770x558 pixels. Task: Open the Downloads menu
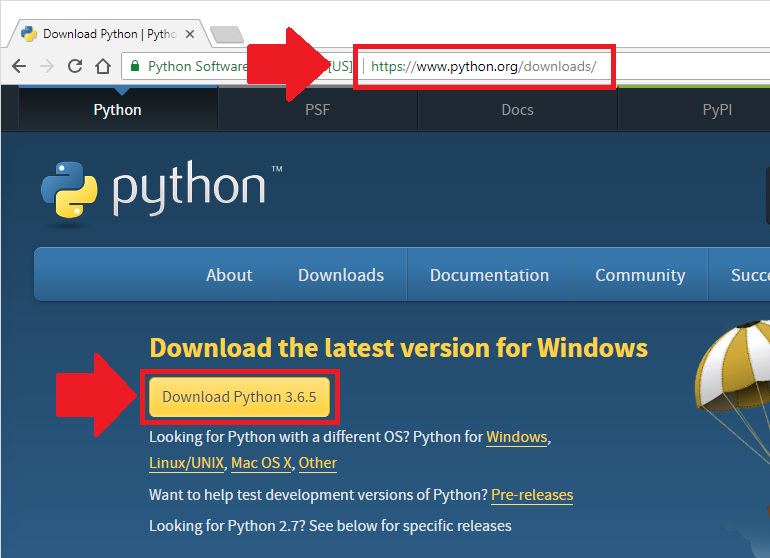click(341, 275)
